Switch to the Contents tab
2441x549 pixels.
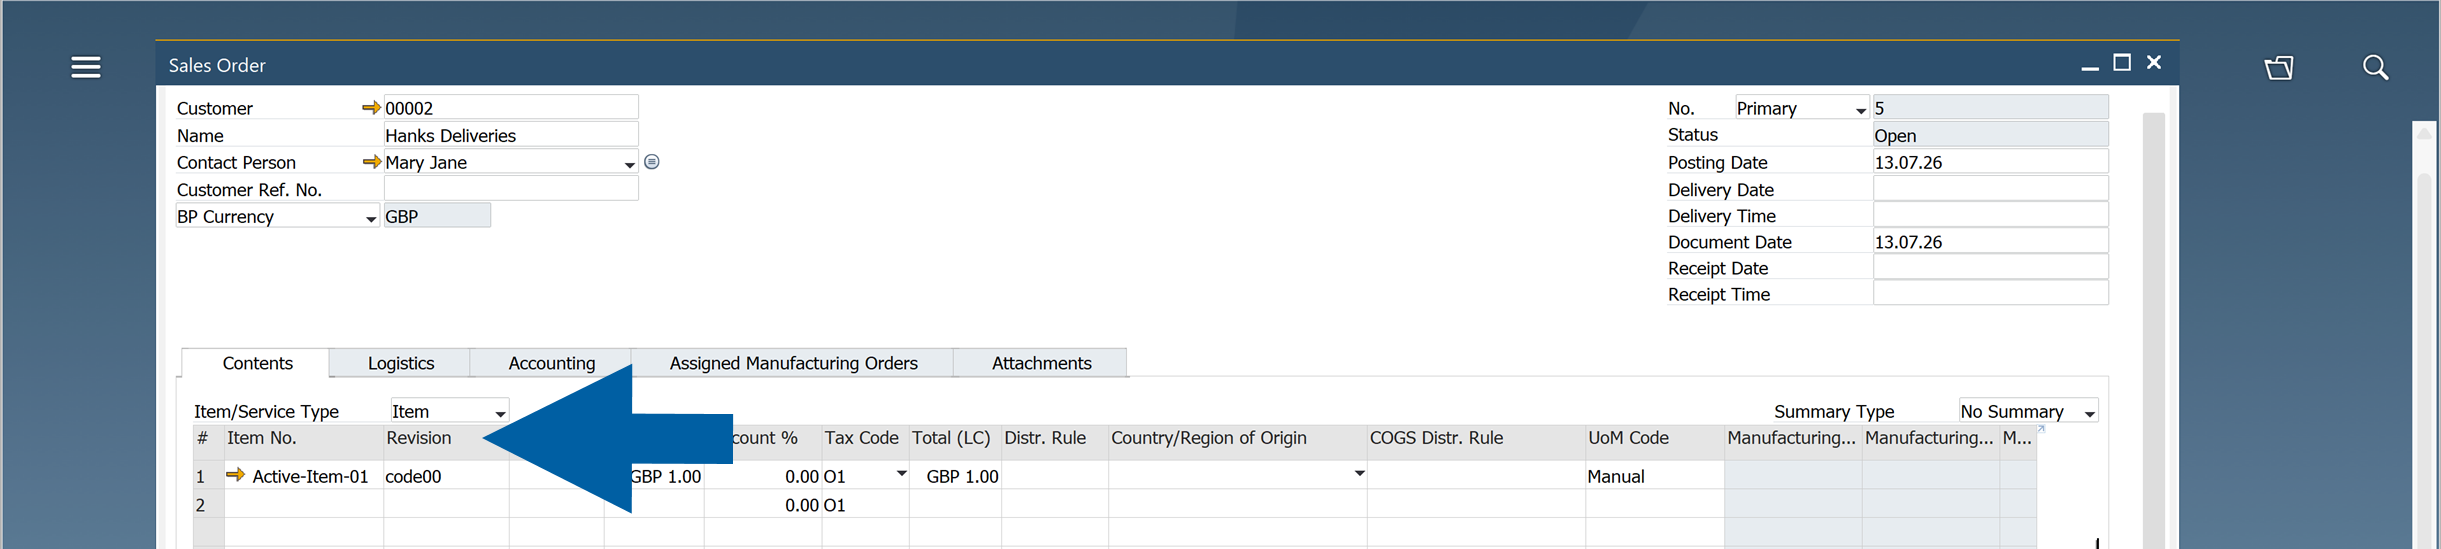pos(257,363)
